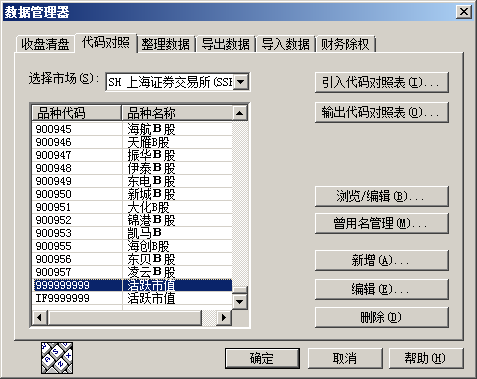Click the horizontal scroll left arrow

coord(40,317)
